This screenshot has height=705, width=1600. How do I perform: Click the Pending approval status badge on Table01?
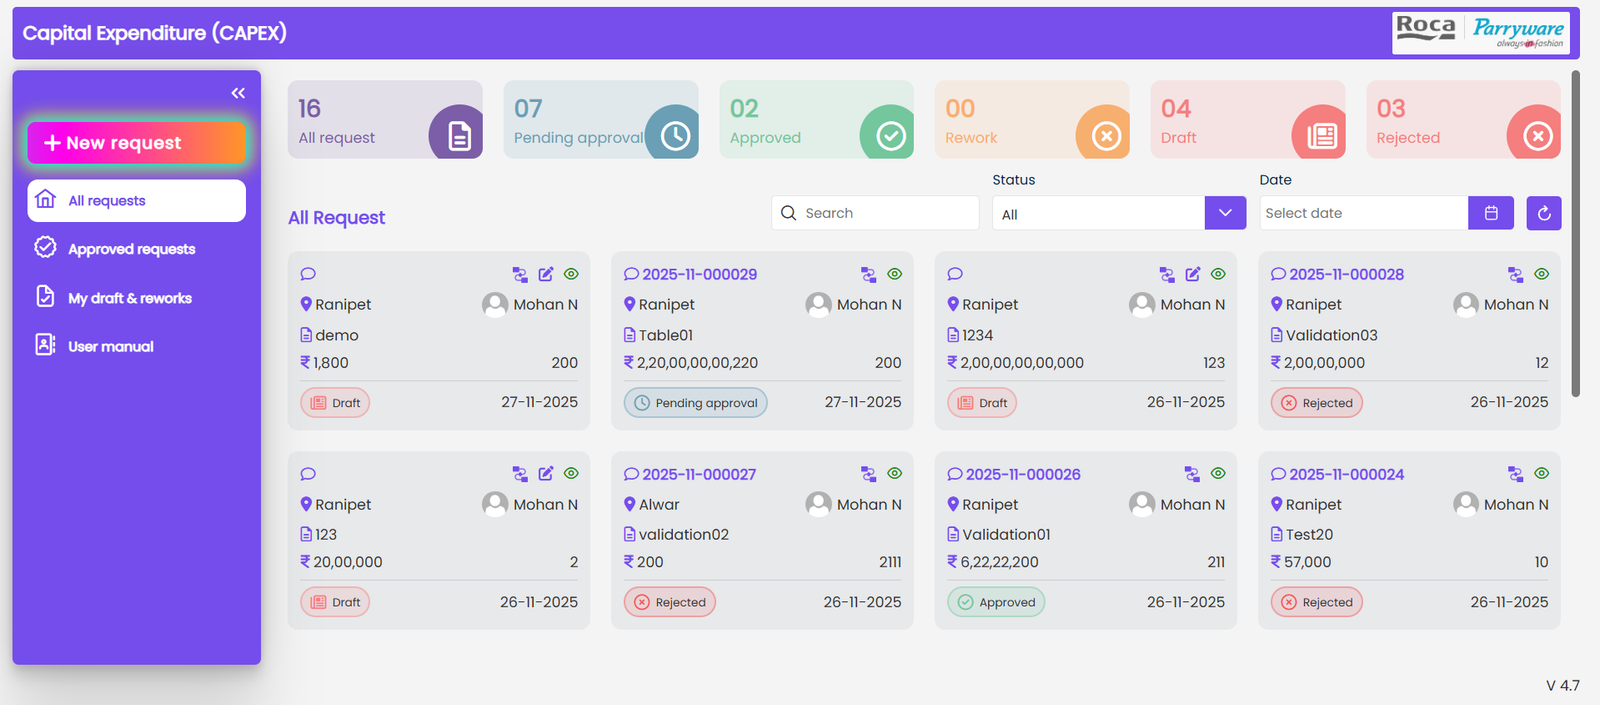tap(696, 403)
